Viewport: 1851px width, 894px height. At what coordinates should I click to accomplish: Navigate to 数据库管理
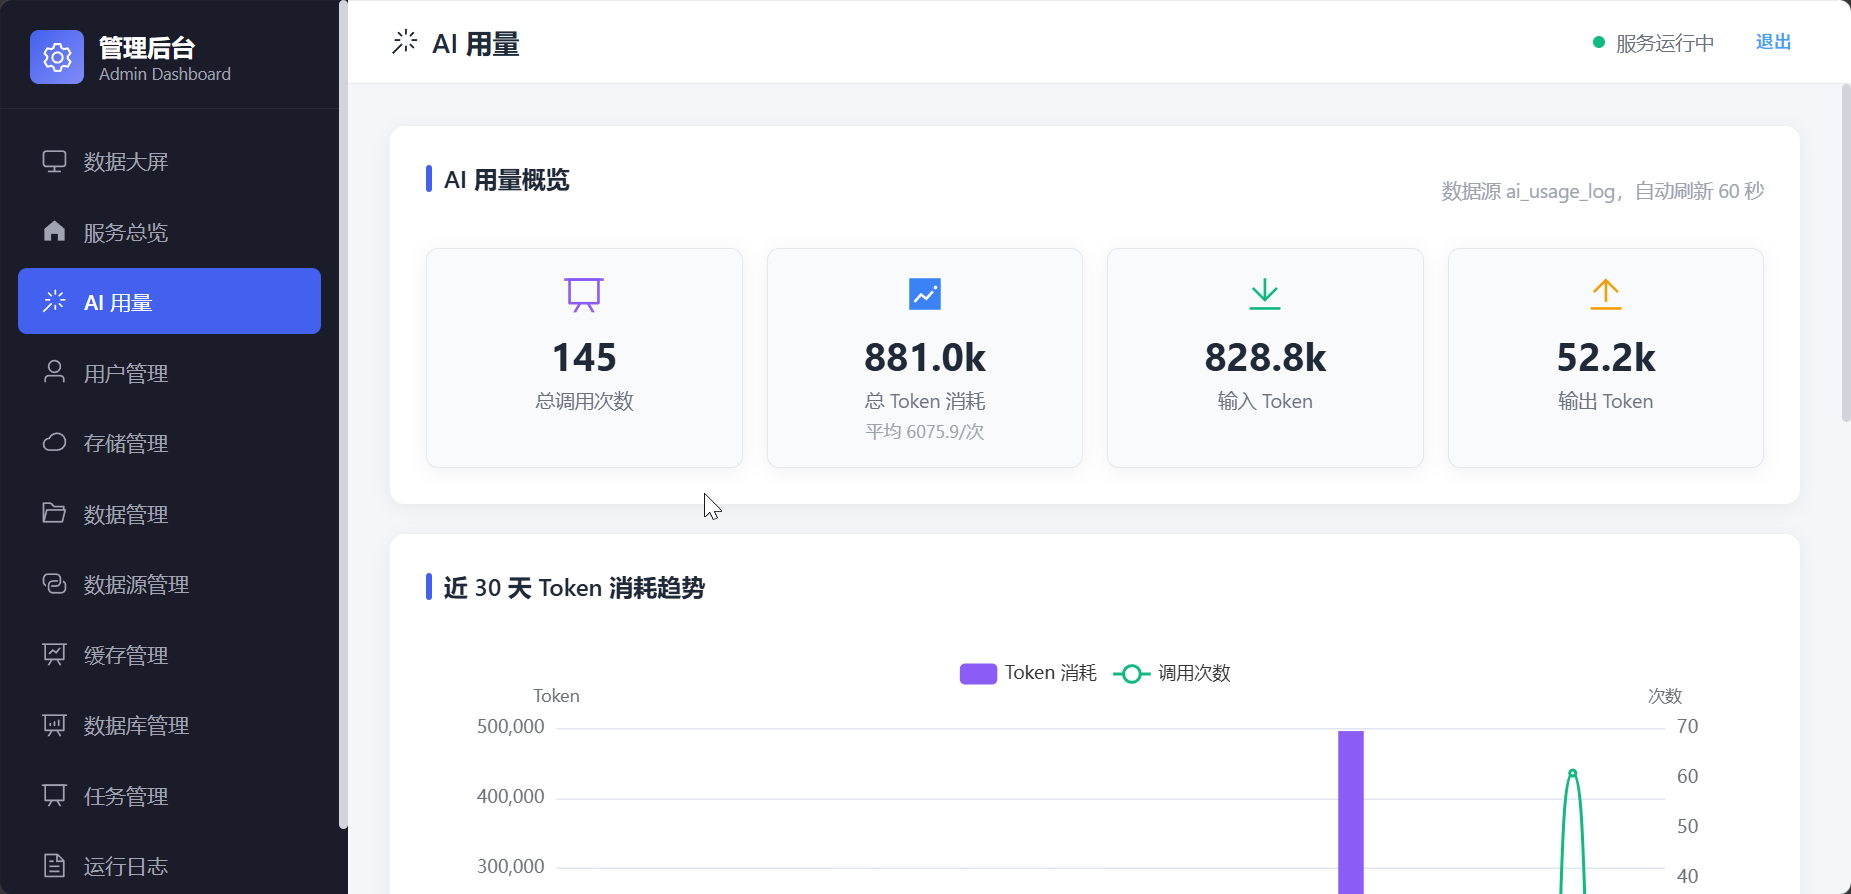(x=169, y=725)
